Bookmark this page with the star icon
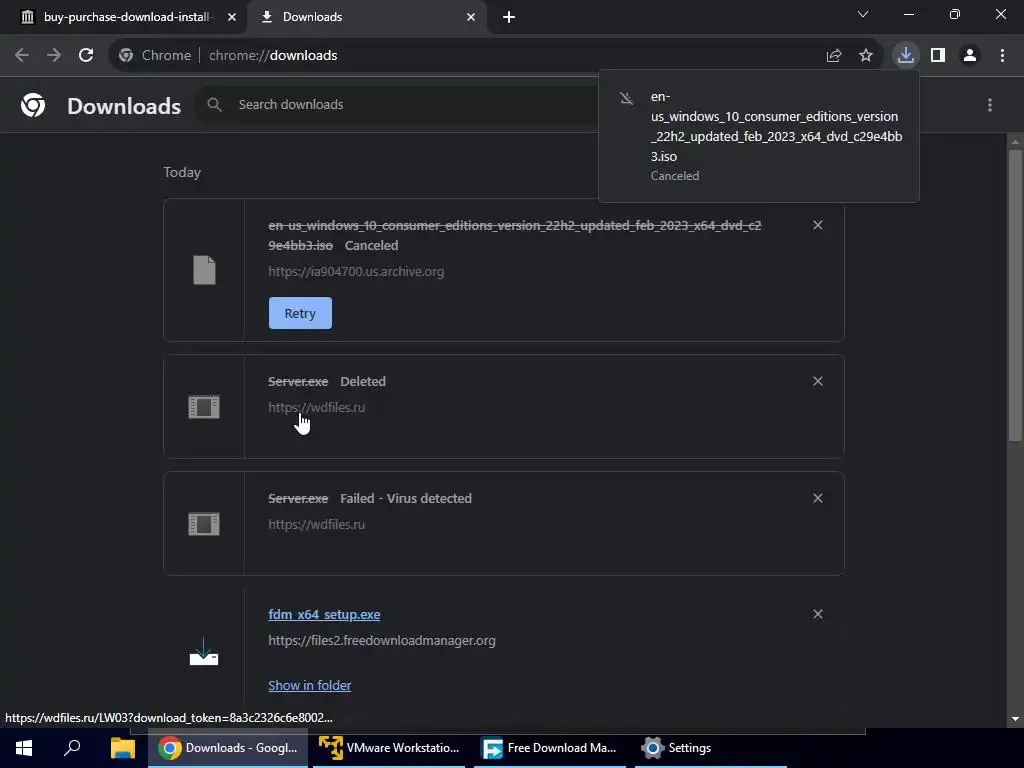The width and height of the screenshot is (1024, 768). 866,56
